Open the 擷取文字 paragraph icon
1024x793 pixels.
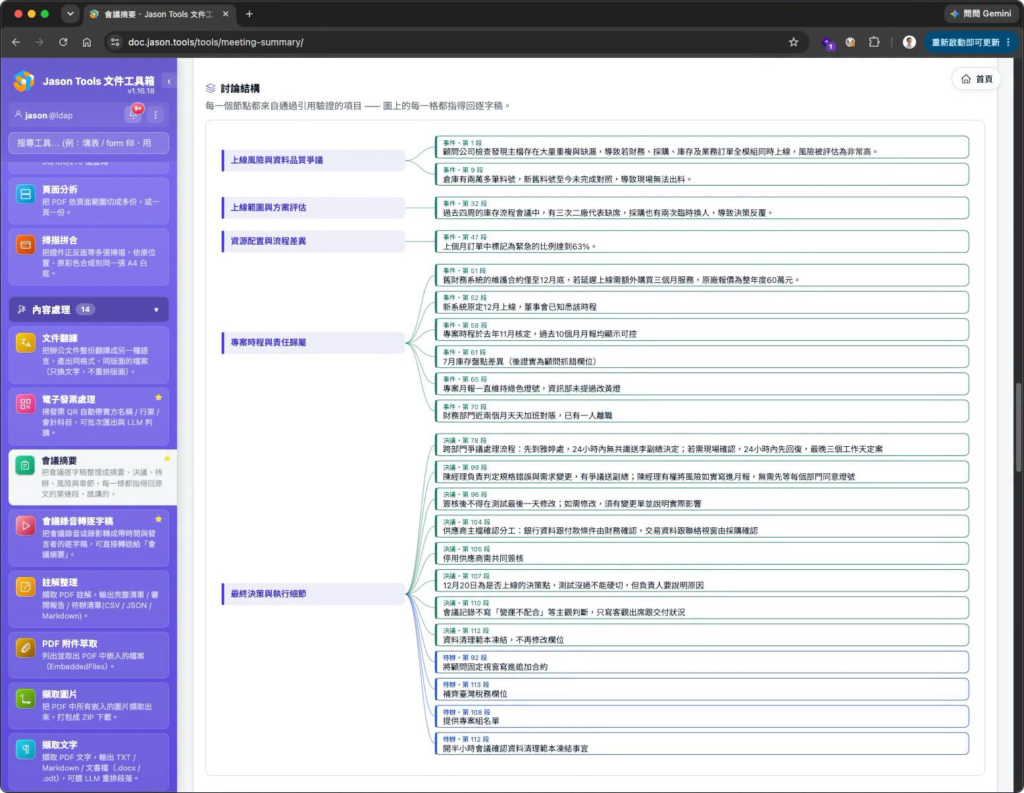(25, 749)
